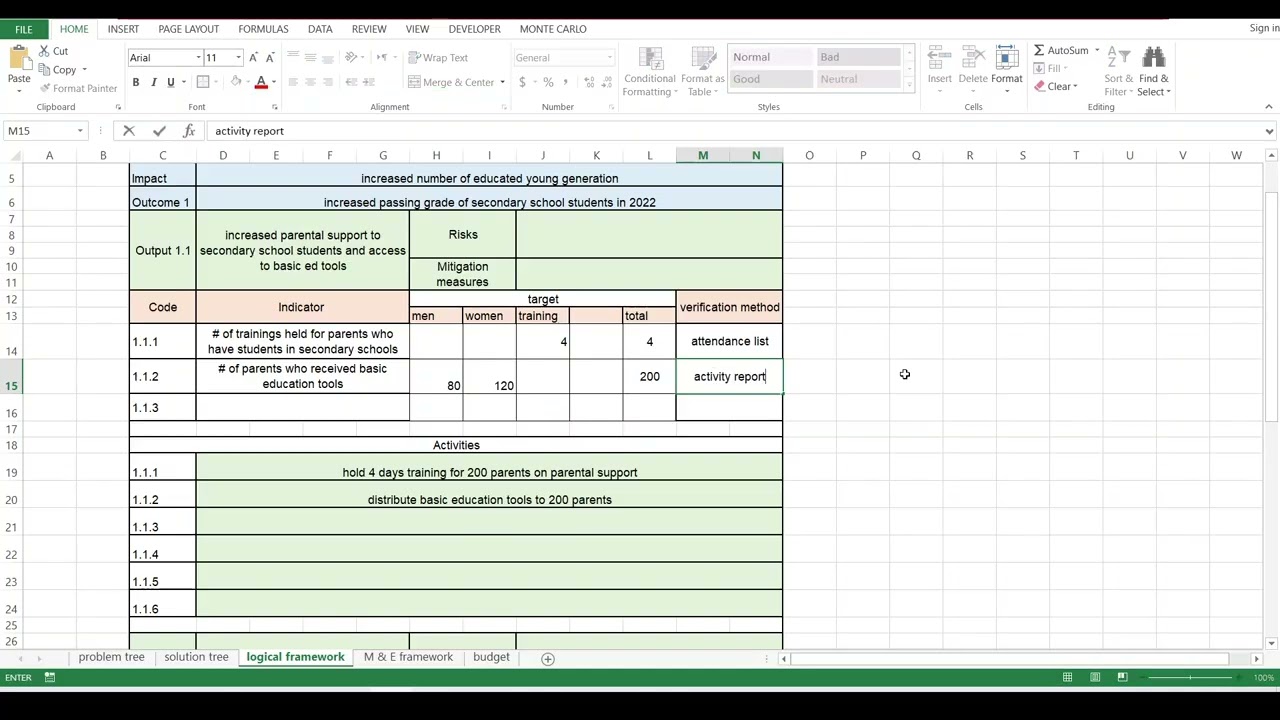
Task: Switch to the FORMULAS ribbon tab
Action: [263, 29]
